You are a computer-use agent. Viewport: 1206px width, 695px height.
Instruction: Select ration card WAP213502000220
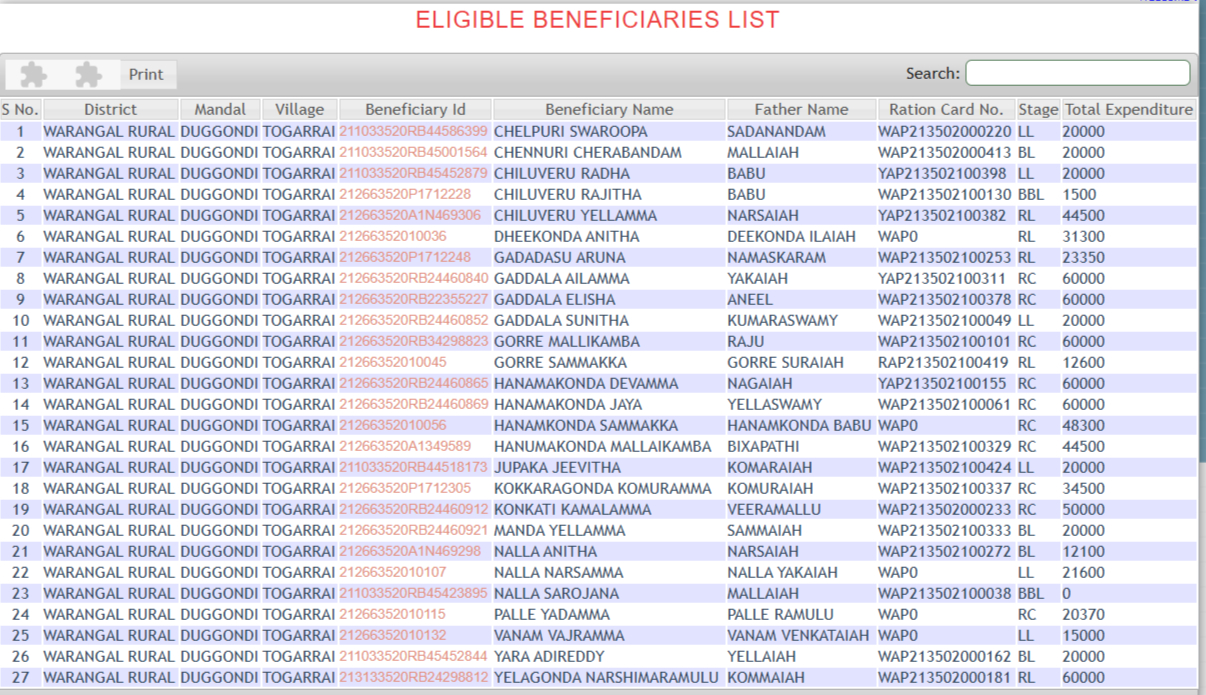tap(945, 131)
